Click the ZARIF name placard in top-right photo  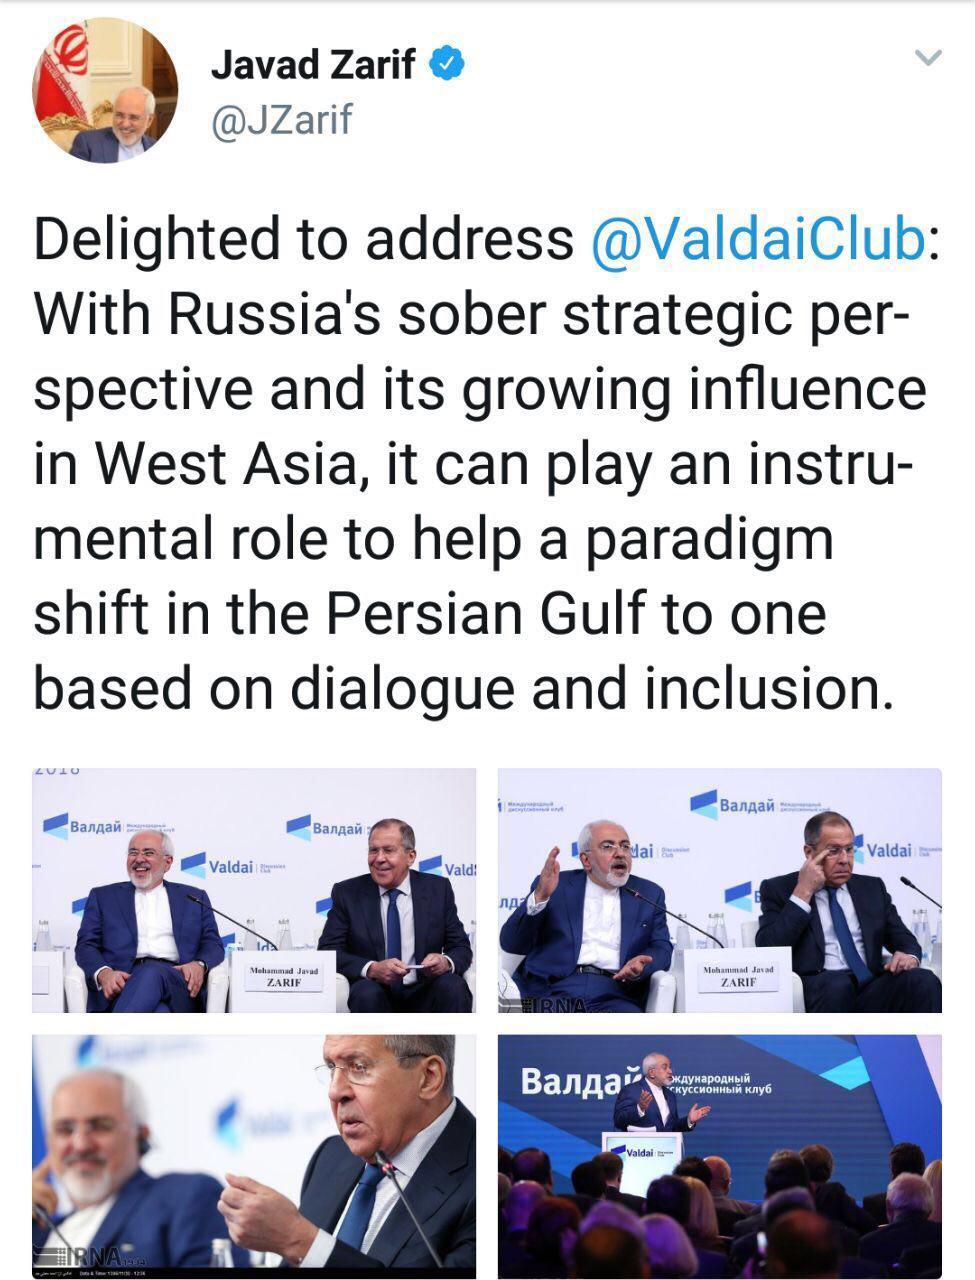738,976
